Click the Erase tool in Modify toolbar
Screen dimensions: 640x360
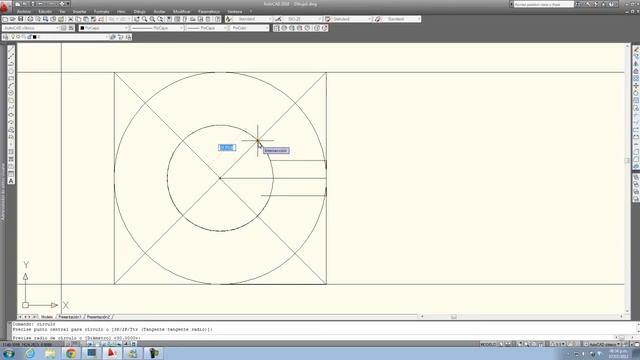tap(636, 49)
